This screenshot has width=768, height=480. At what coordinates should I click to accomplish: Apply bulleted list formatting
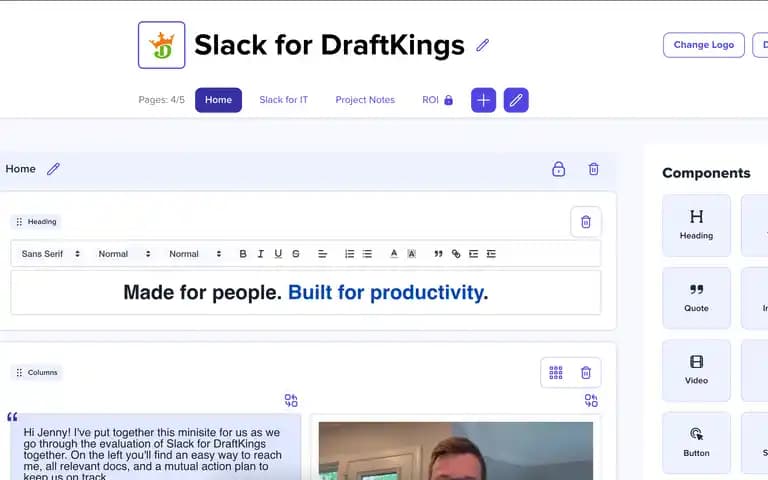tap(367, 254)
